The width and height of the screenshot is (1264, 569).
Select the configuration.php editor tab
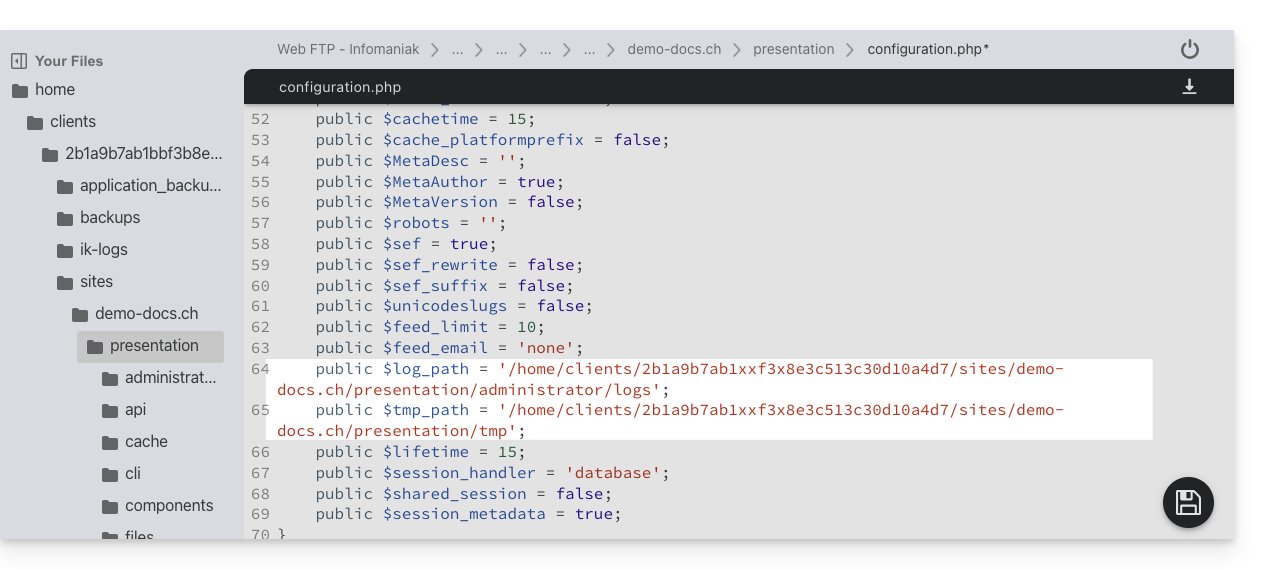coord(340,87)
